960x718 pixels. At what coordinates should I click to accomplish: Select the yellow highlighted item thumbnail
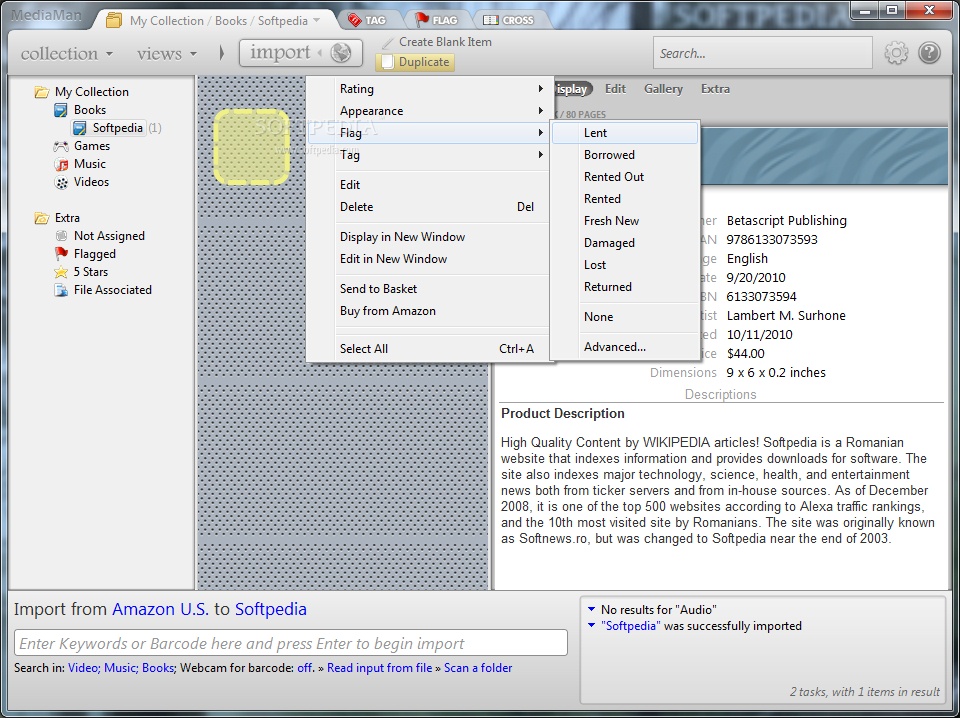pyautogui.click(x=251, y=147)
